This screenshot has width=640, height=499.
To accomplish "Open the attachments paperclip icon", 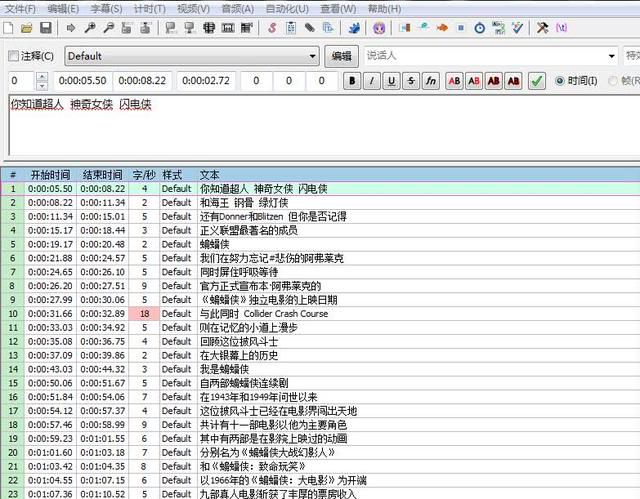I will [x=310, y=28].
